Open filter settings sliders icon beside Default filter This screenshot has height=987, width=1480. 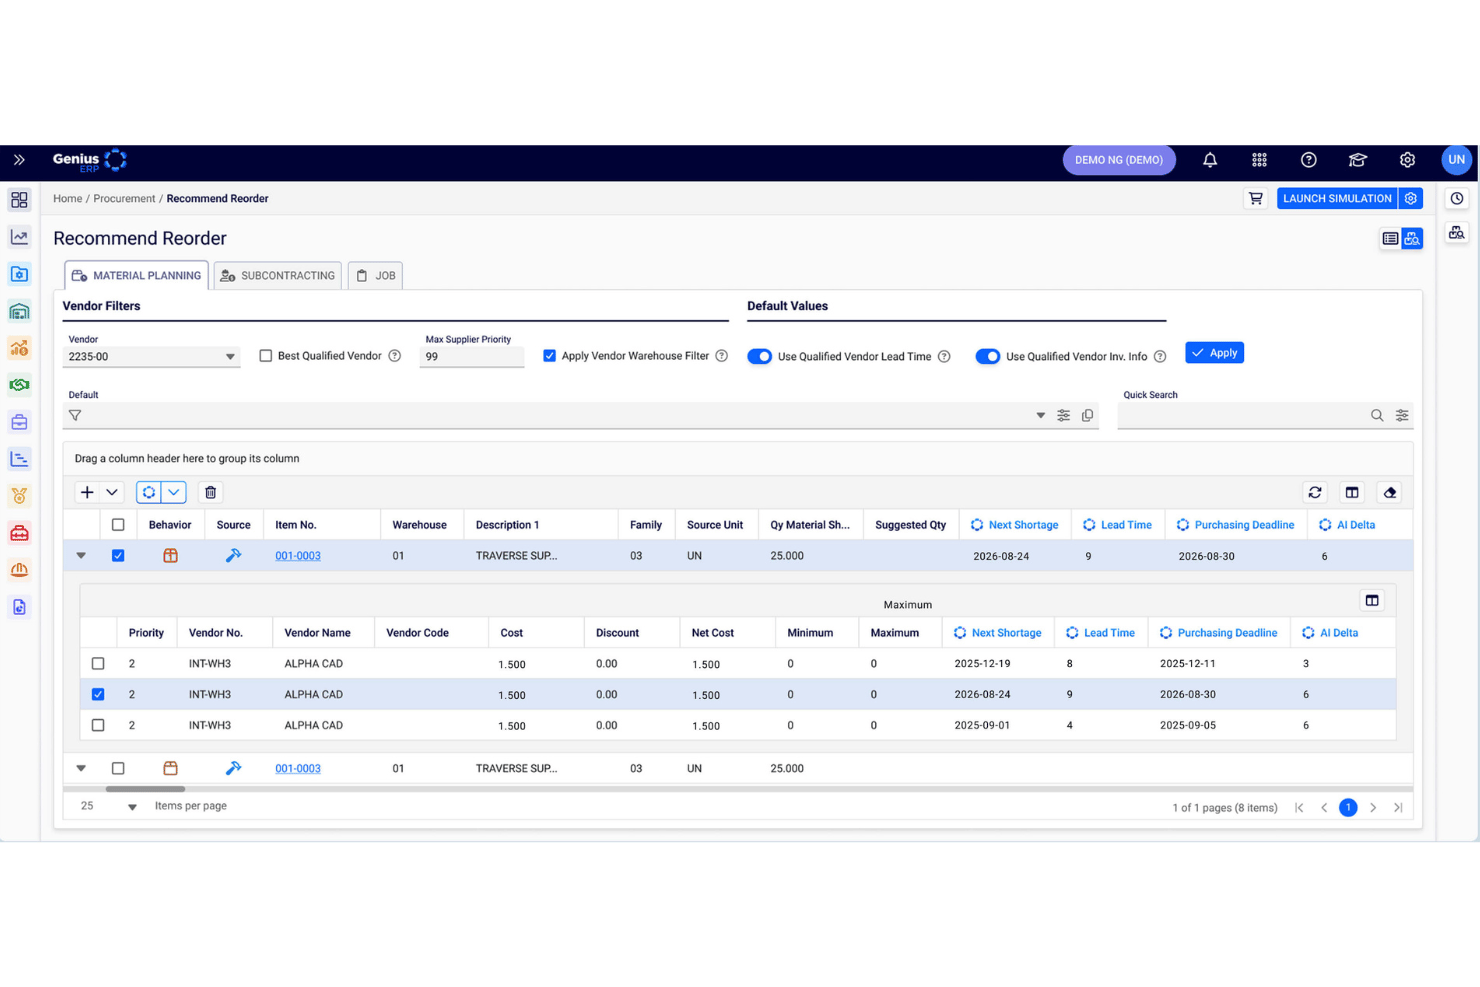(x=1063, y=415)
